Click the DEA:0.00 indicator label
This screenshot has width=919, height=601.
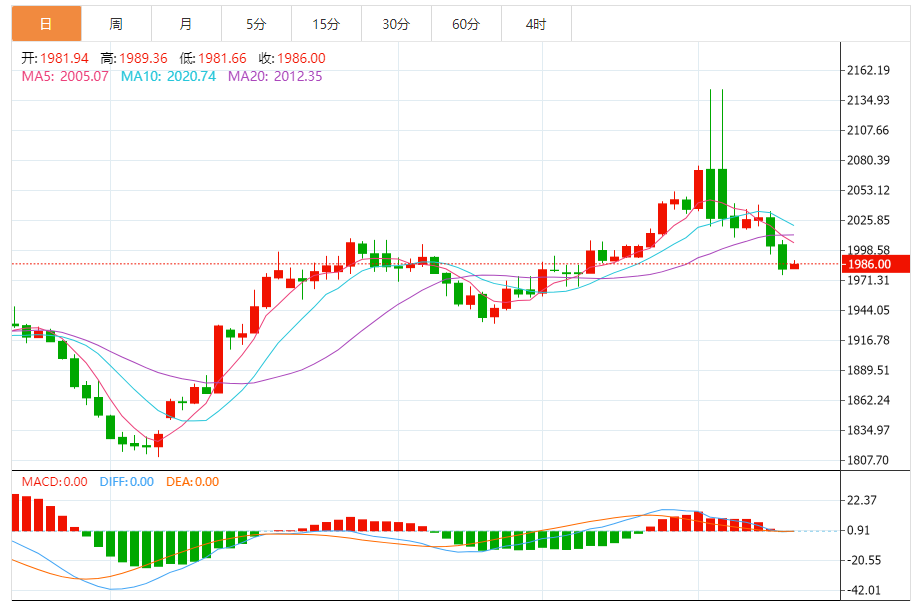click(x=193, y=482)
